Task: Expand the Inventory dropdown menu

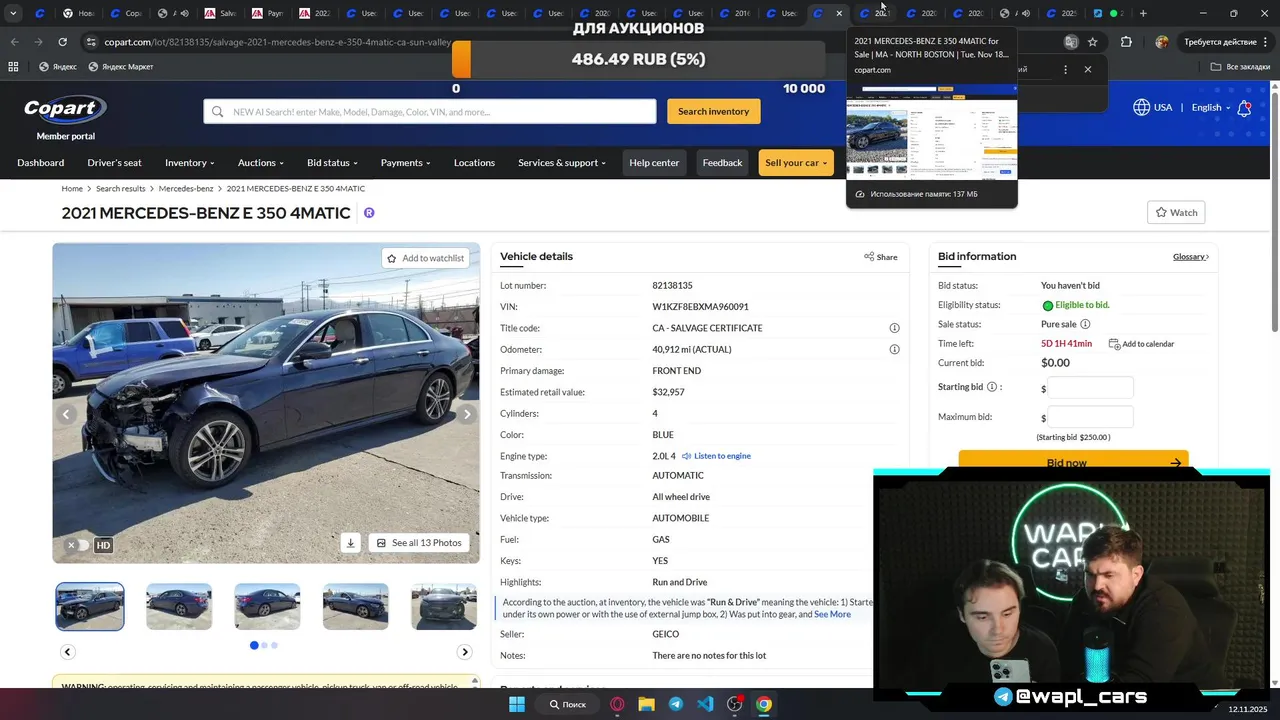Action: [x=189, y=163]
